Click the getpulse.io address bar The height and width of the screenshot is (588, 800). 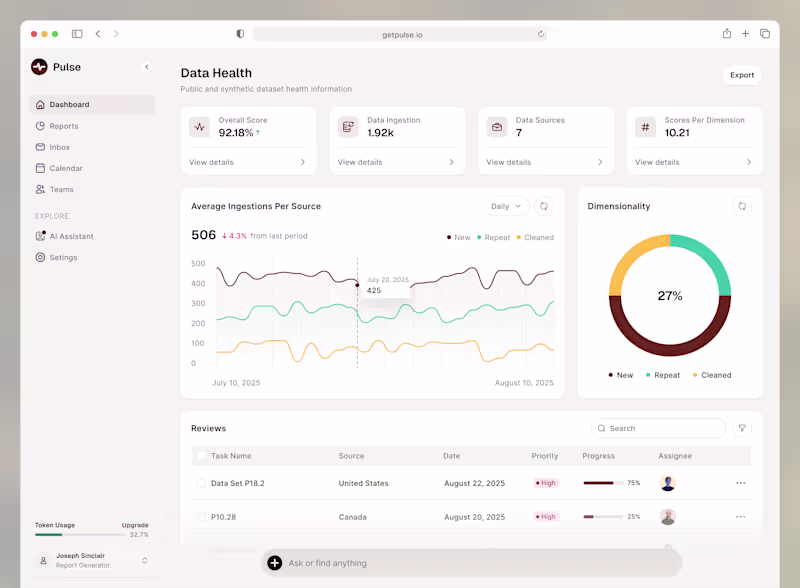click(400, 34)
